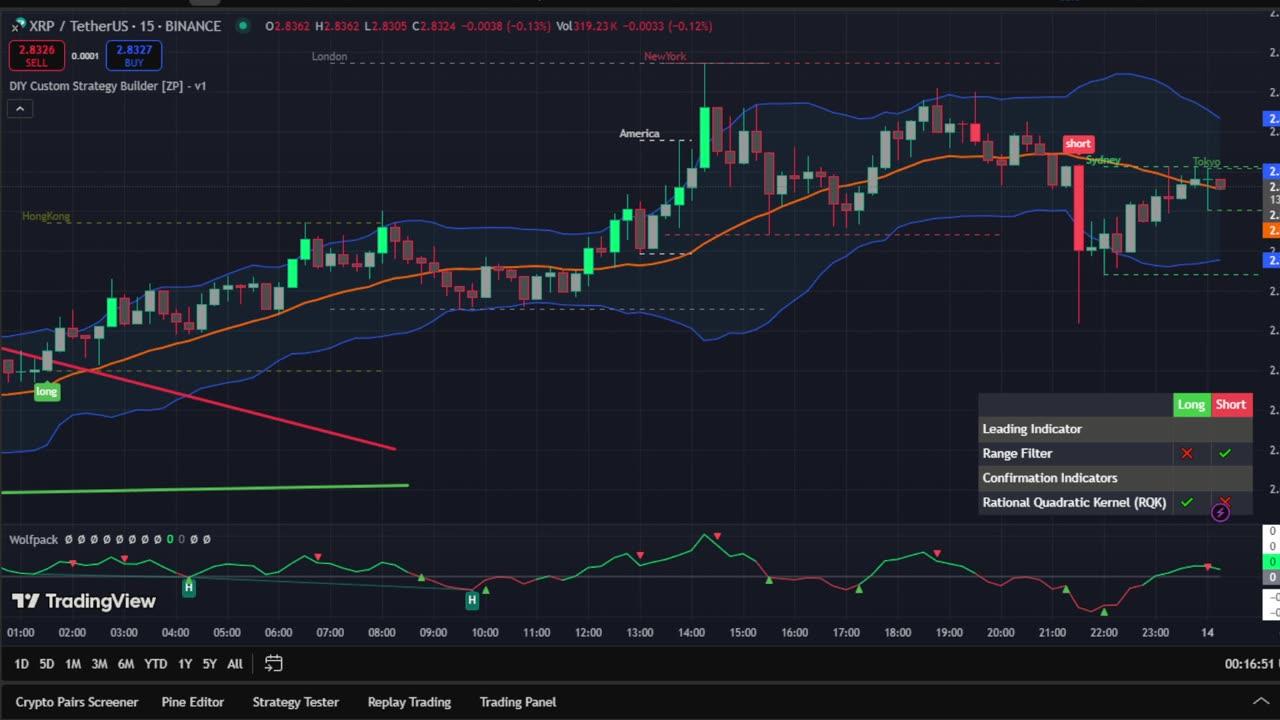Click the Confirmation Indicators header row
The height and width of the screenshot is (720, 1280).
point(1115,478)
